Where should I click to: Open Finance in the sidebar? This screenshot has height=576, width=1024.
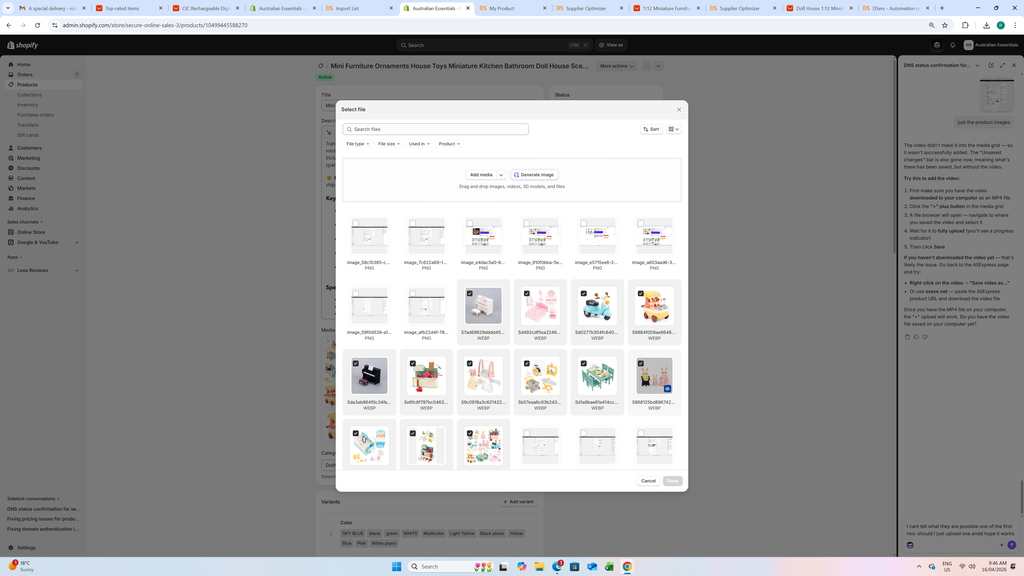coord(26,199)
